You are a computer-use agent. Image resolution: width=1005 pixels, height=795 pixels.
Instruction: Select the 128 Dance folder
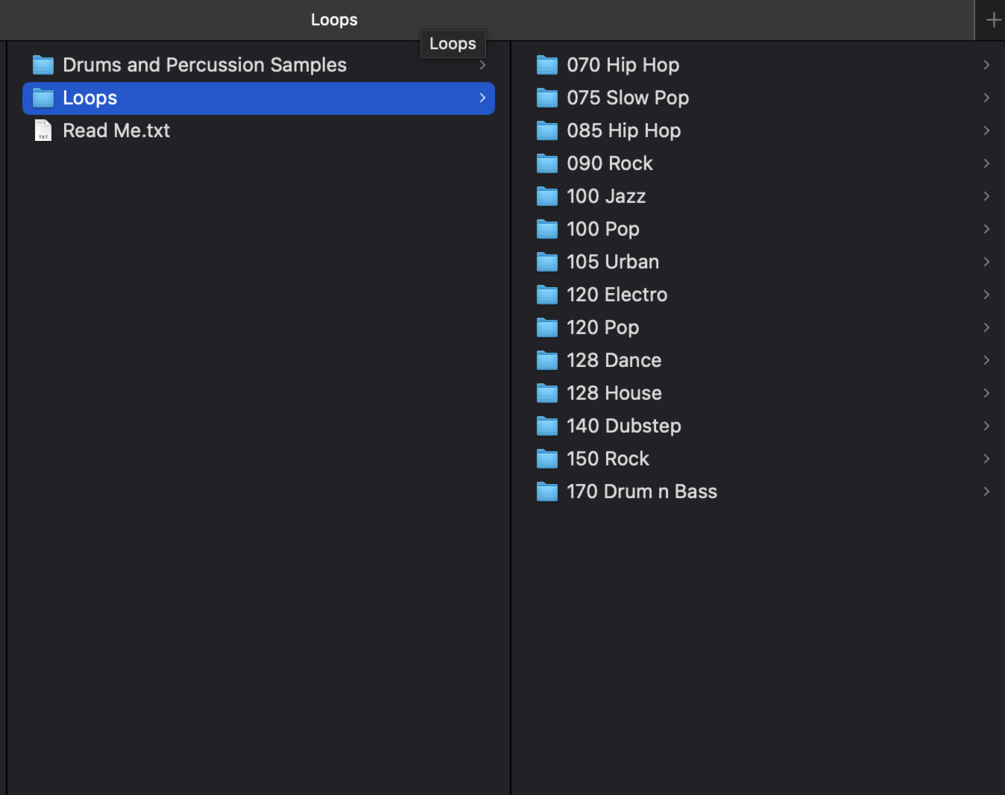pyautogui.click(x=613, y=360)
